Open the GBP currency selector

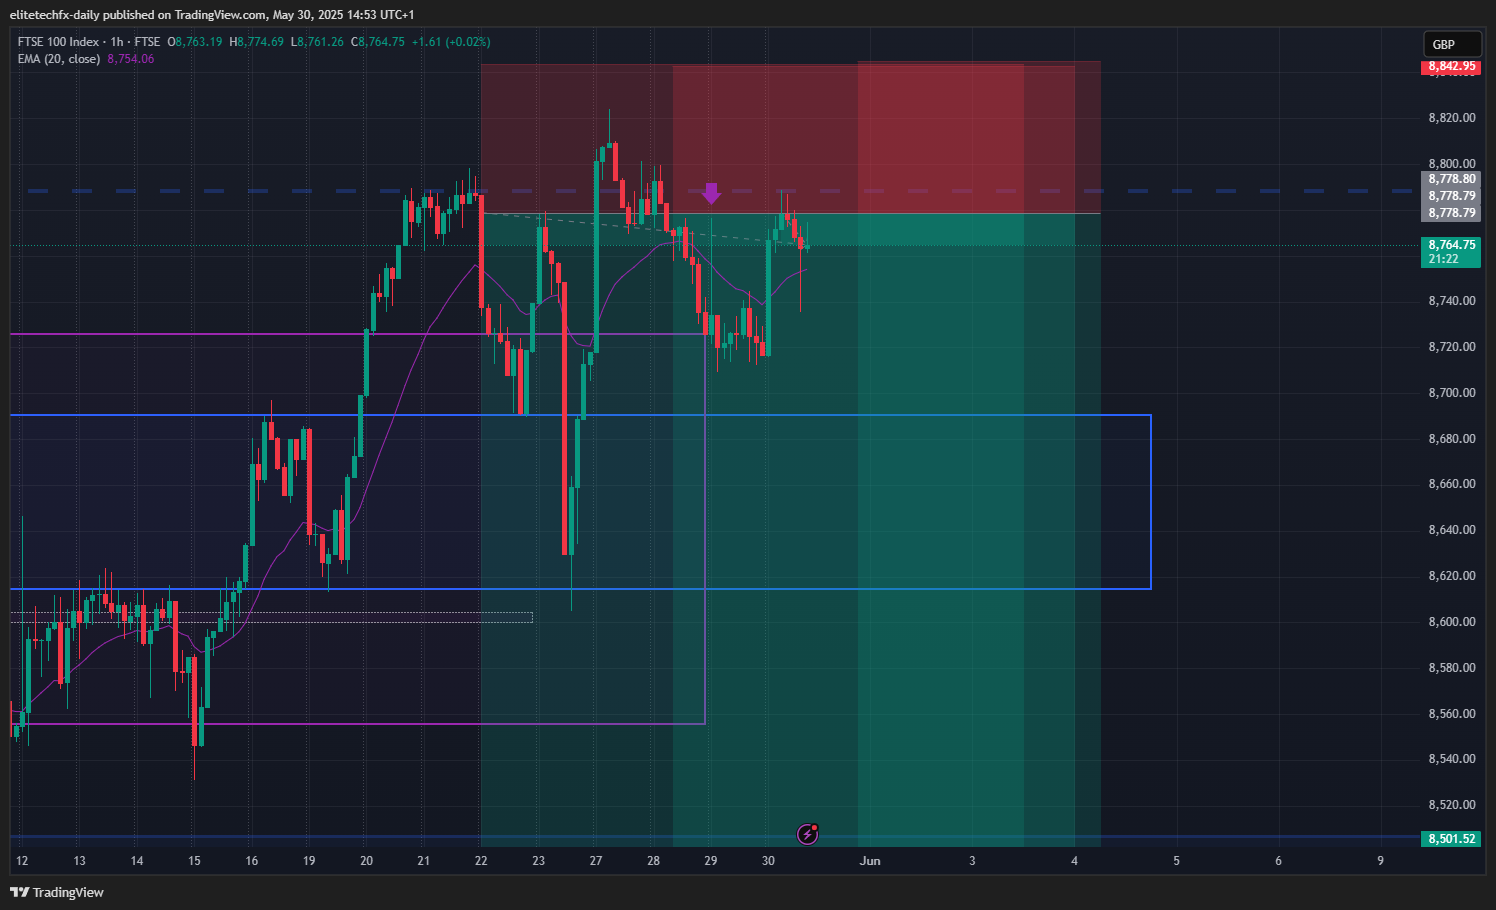click(x=1452, y=44)
